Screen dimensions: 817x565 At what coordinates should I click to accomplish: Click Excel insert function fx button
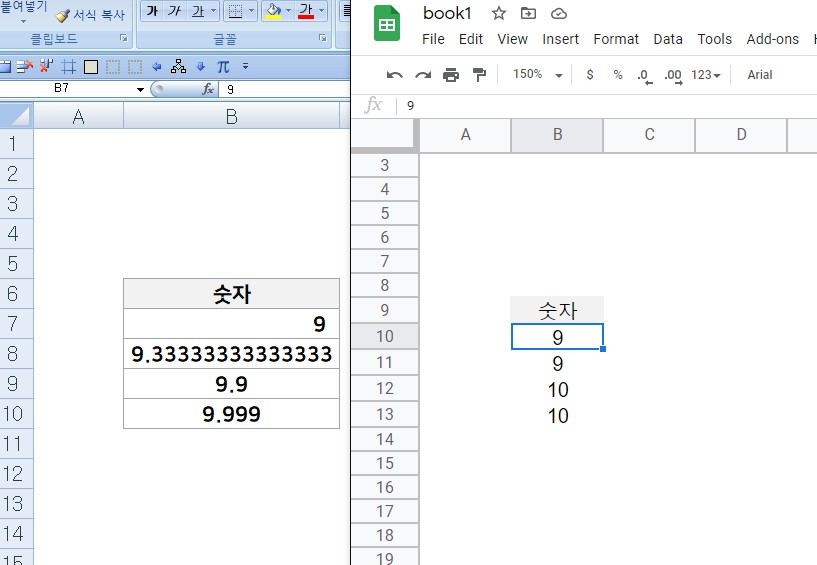[x=208, y=89]
